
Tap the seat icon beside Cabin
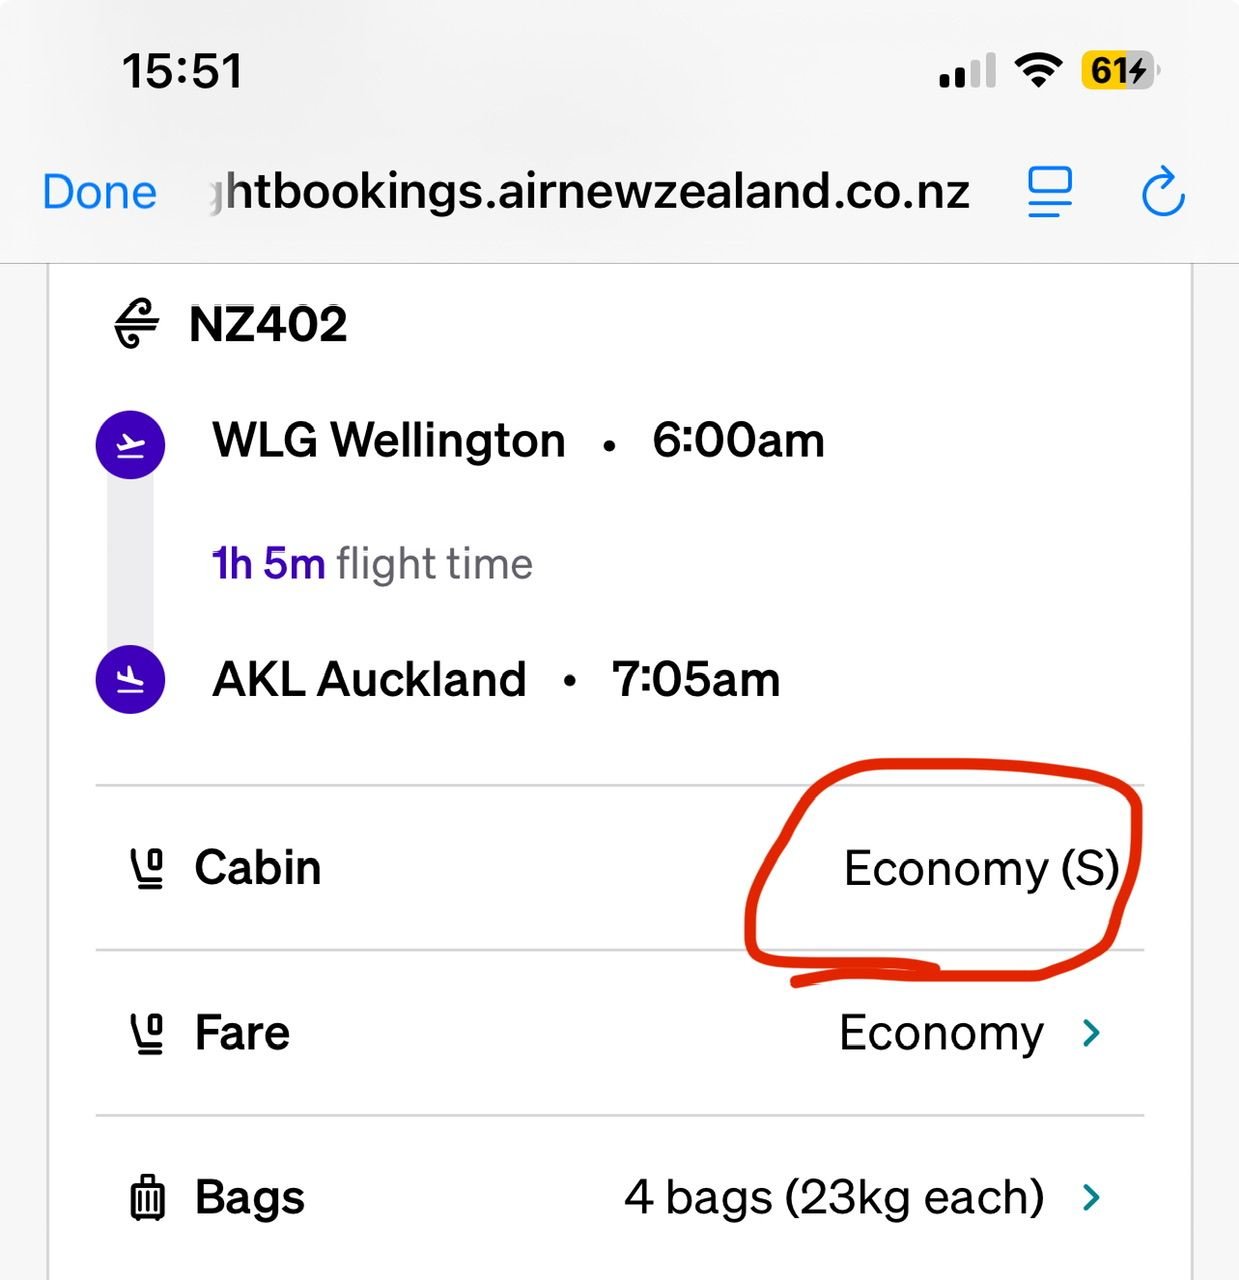pyautogui.click(x=148, y=868)
